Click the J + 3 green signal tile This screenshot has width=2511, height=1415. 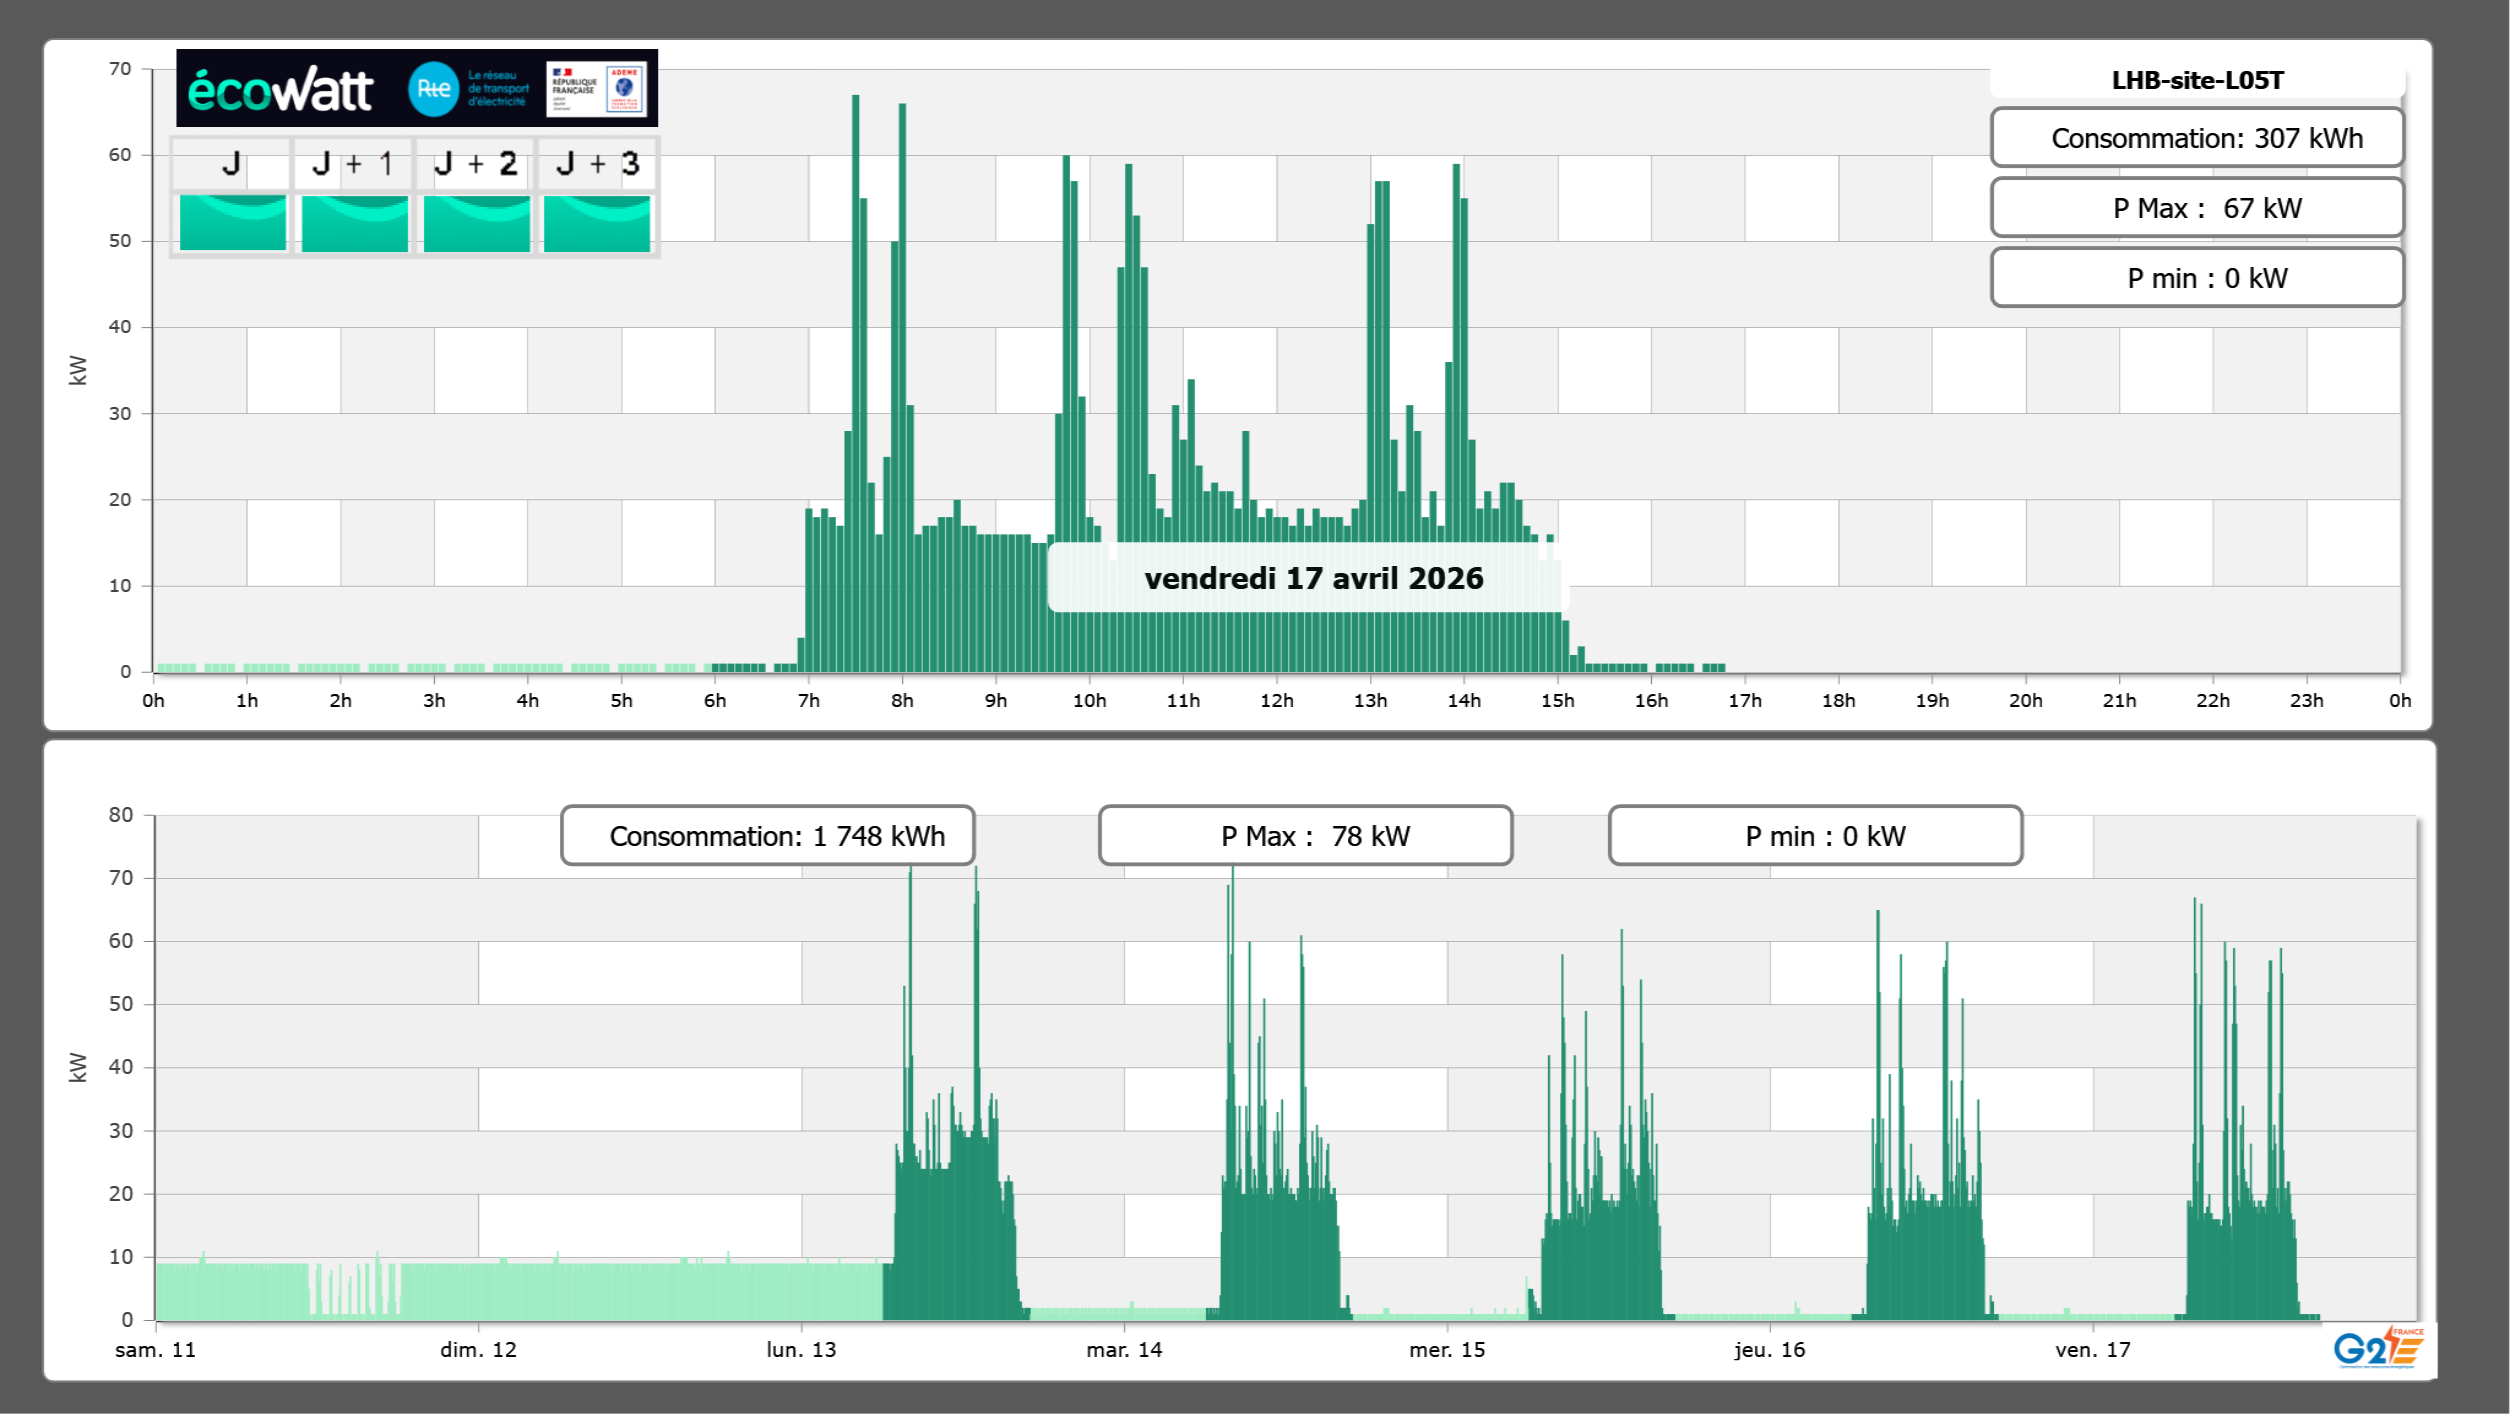(x=597, y=223)
